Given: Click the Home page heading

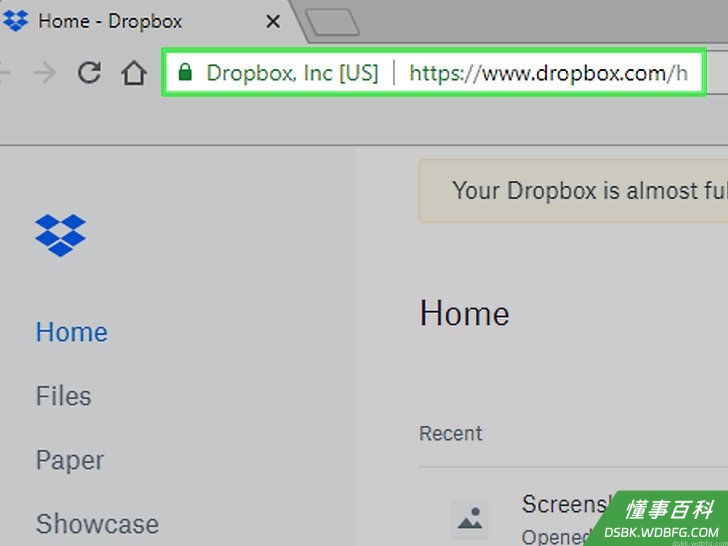Looking at the screenshot, I should click(x=464, y=314).
